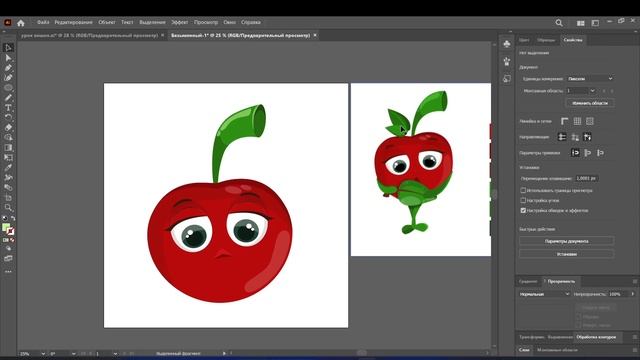Viewport: 640px width, 360px height.
Task: Enable the scale corners checkbox
Action: click(523, 200)
